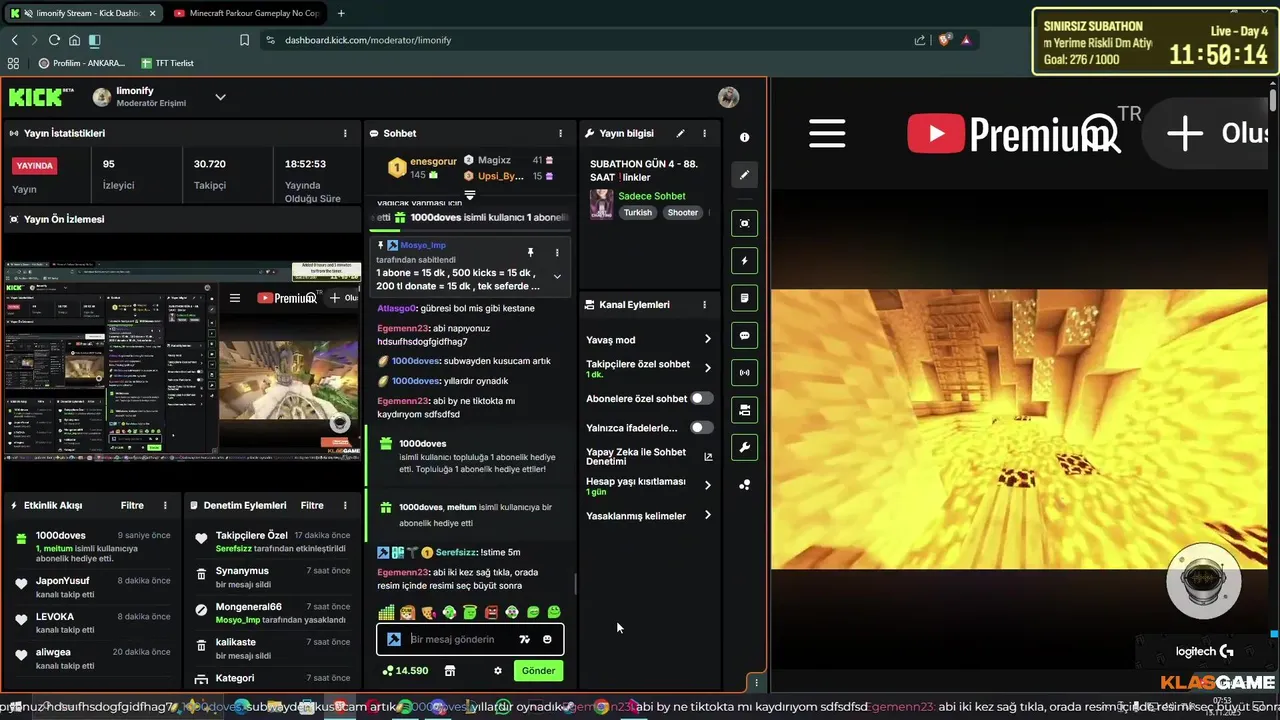The image size is (1280, 720).
Task: Open the emoji picker in the message box
Action: [x=547, y=639]
